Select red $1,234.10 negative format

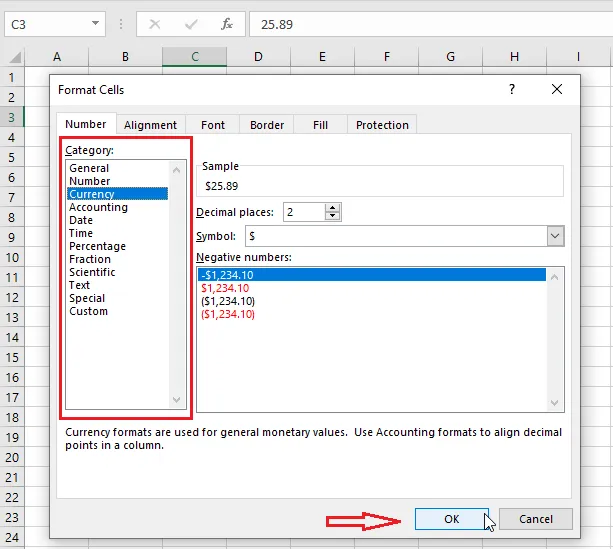[x=371, y=288]
